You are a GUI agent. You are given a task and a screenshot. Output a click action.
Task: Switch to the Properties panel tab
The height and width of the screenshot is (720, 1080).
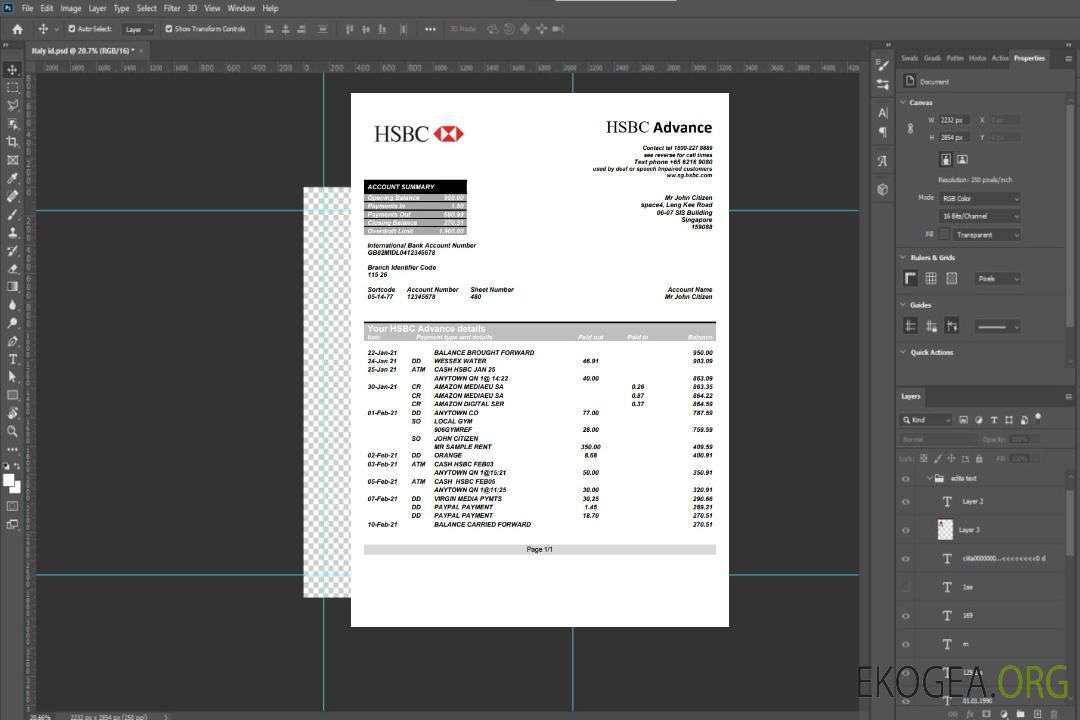point(1029,58)
